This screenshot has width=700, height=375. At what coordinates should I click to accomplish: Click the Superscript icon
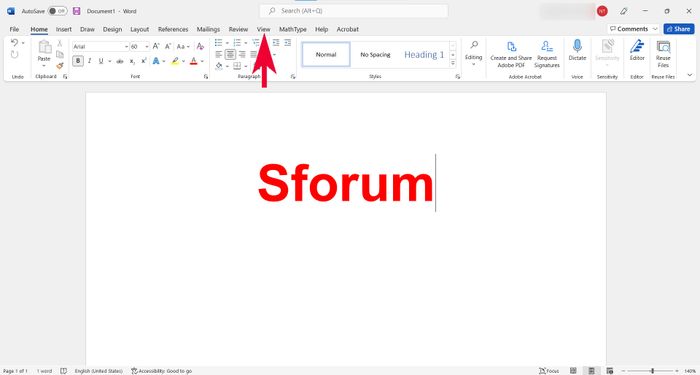[144, 61]
